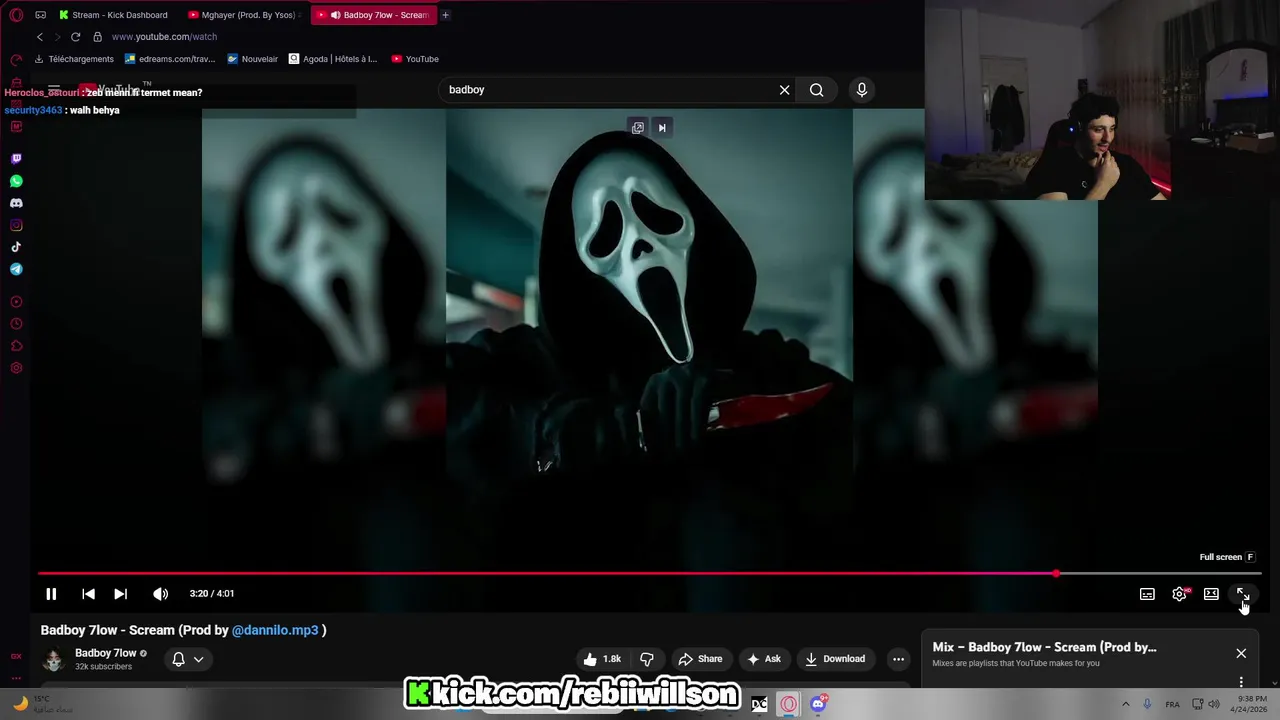The width and height of the screenshot is (1280, 720).
Task: Close the Mix playlist panel
Action: pos(1241,654)
